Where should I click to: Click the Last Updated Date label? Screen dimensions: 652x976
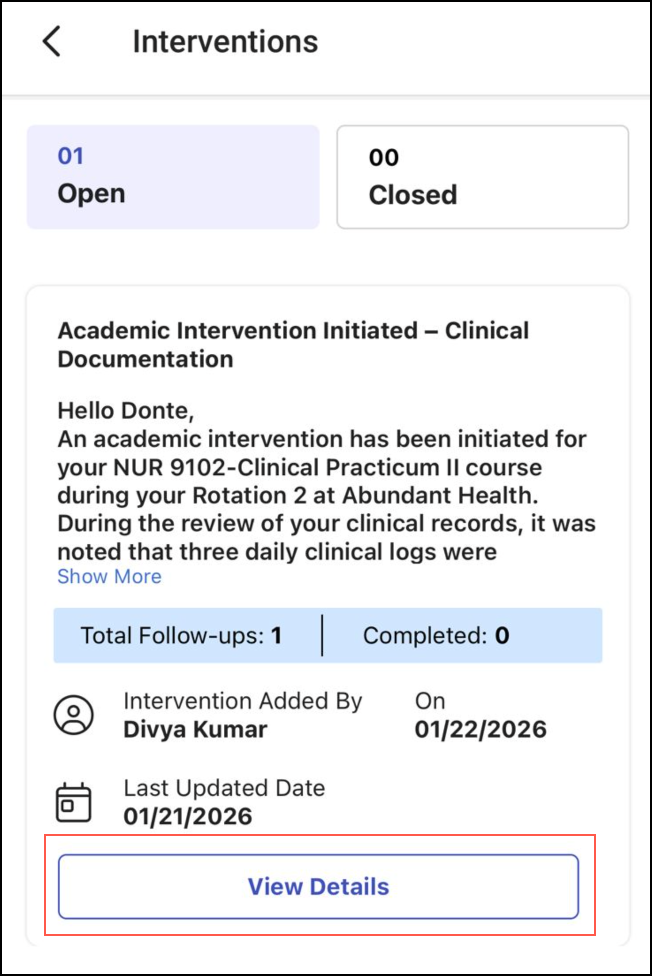[x=224, y=788]
